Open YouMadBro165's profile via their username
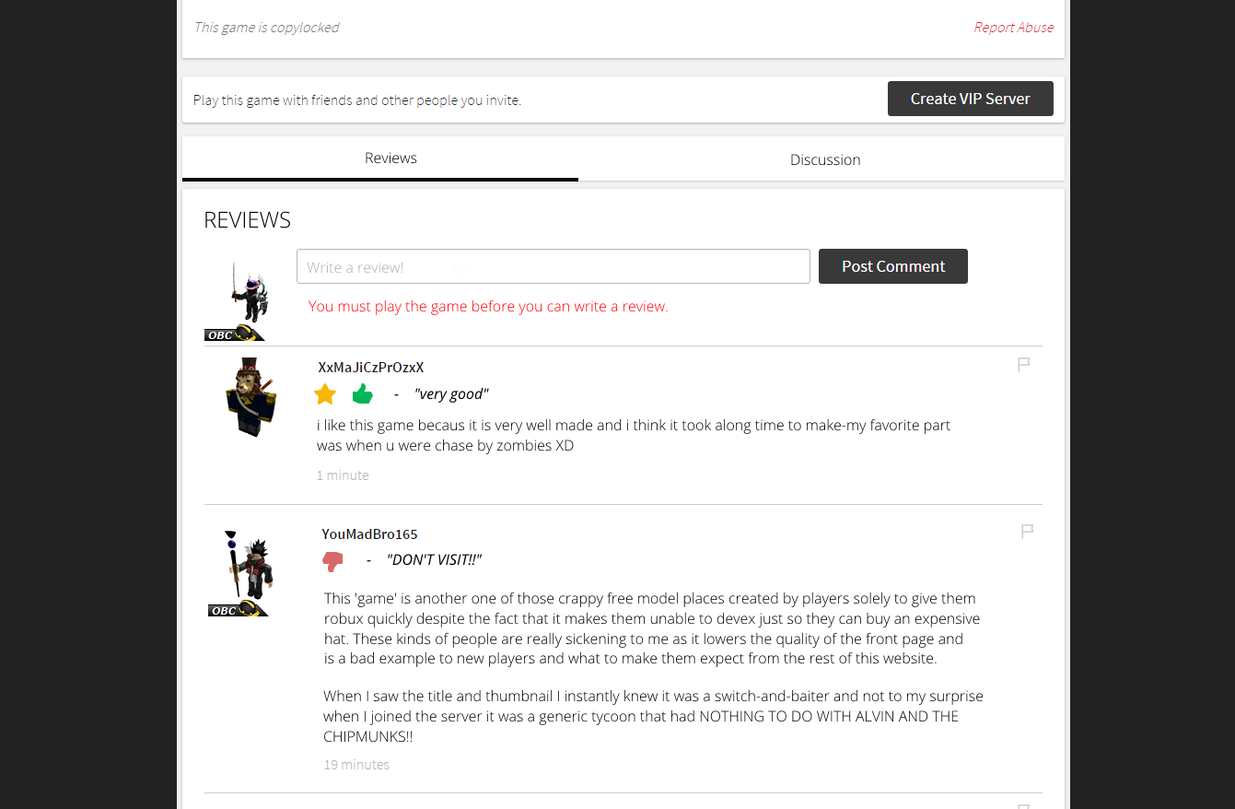 [369, 533]
